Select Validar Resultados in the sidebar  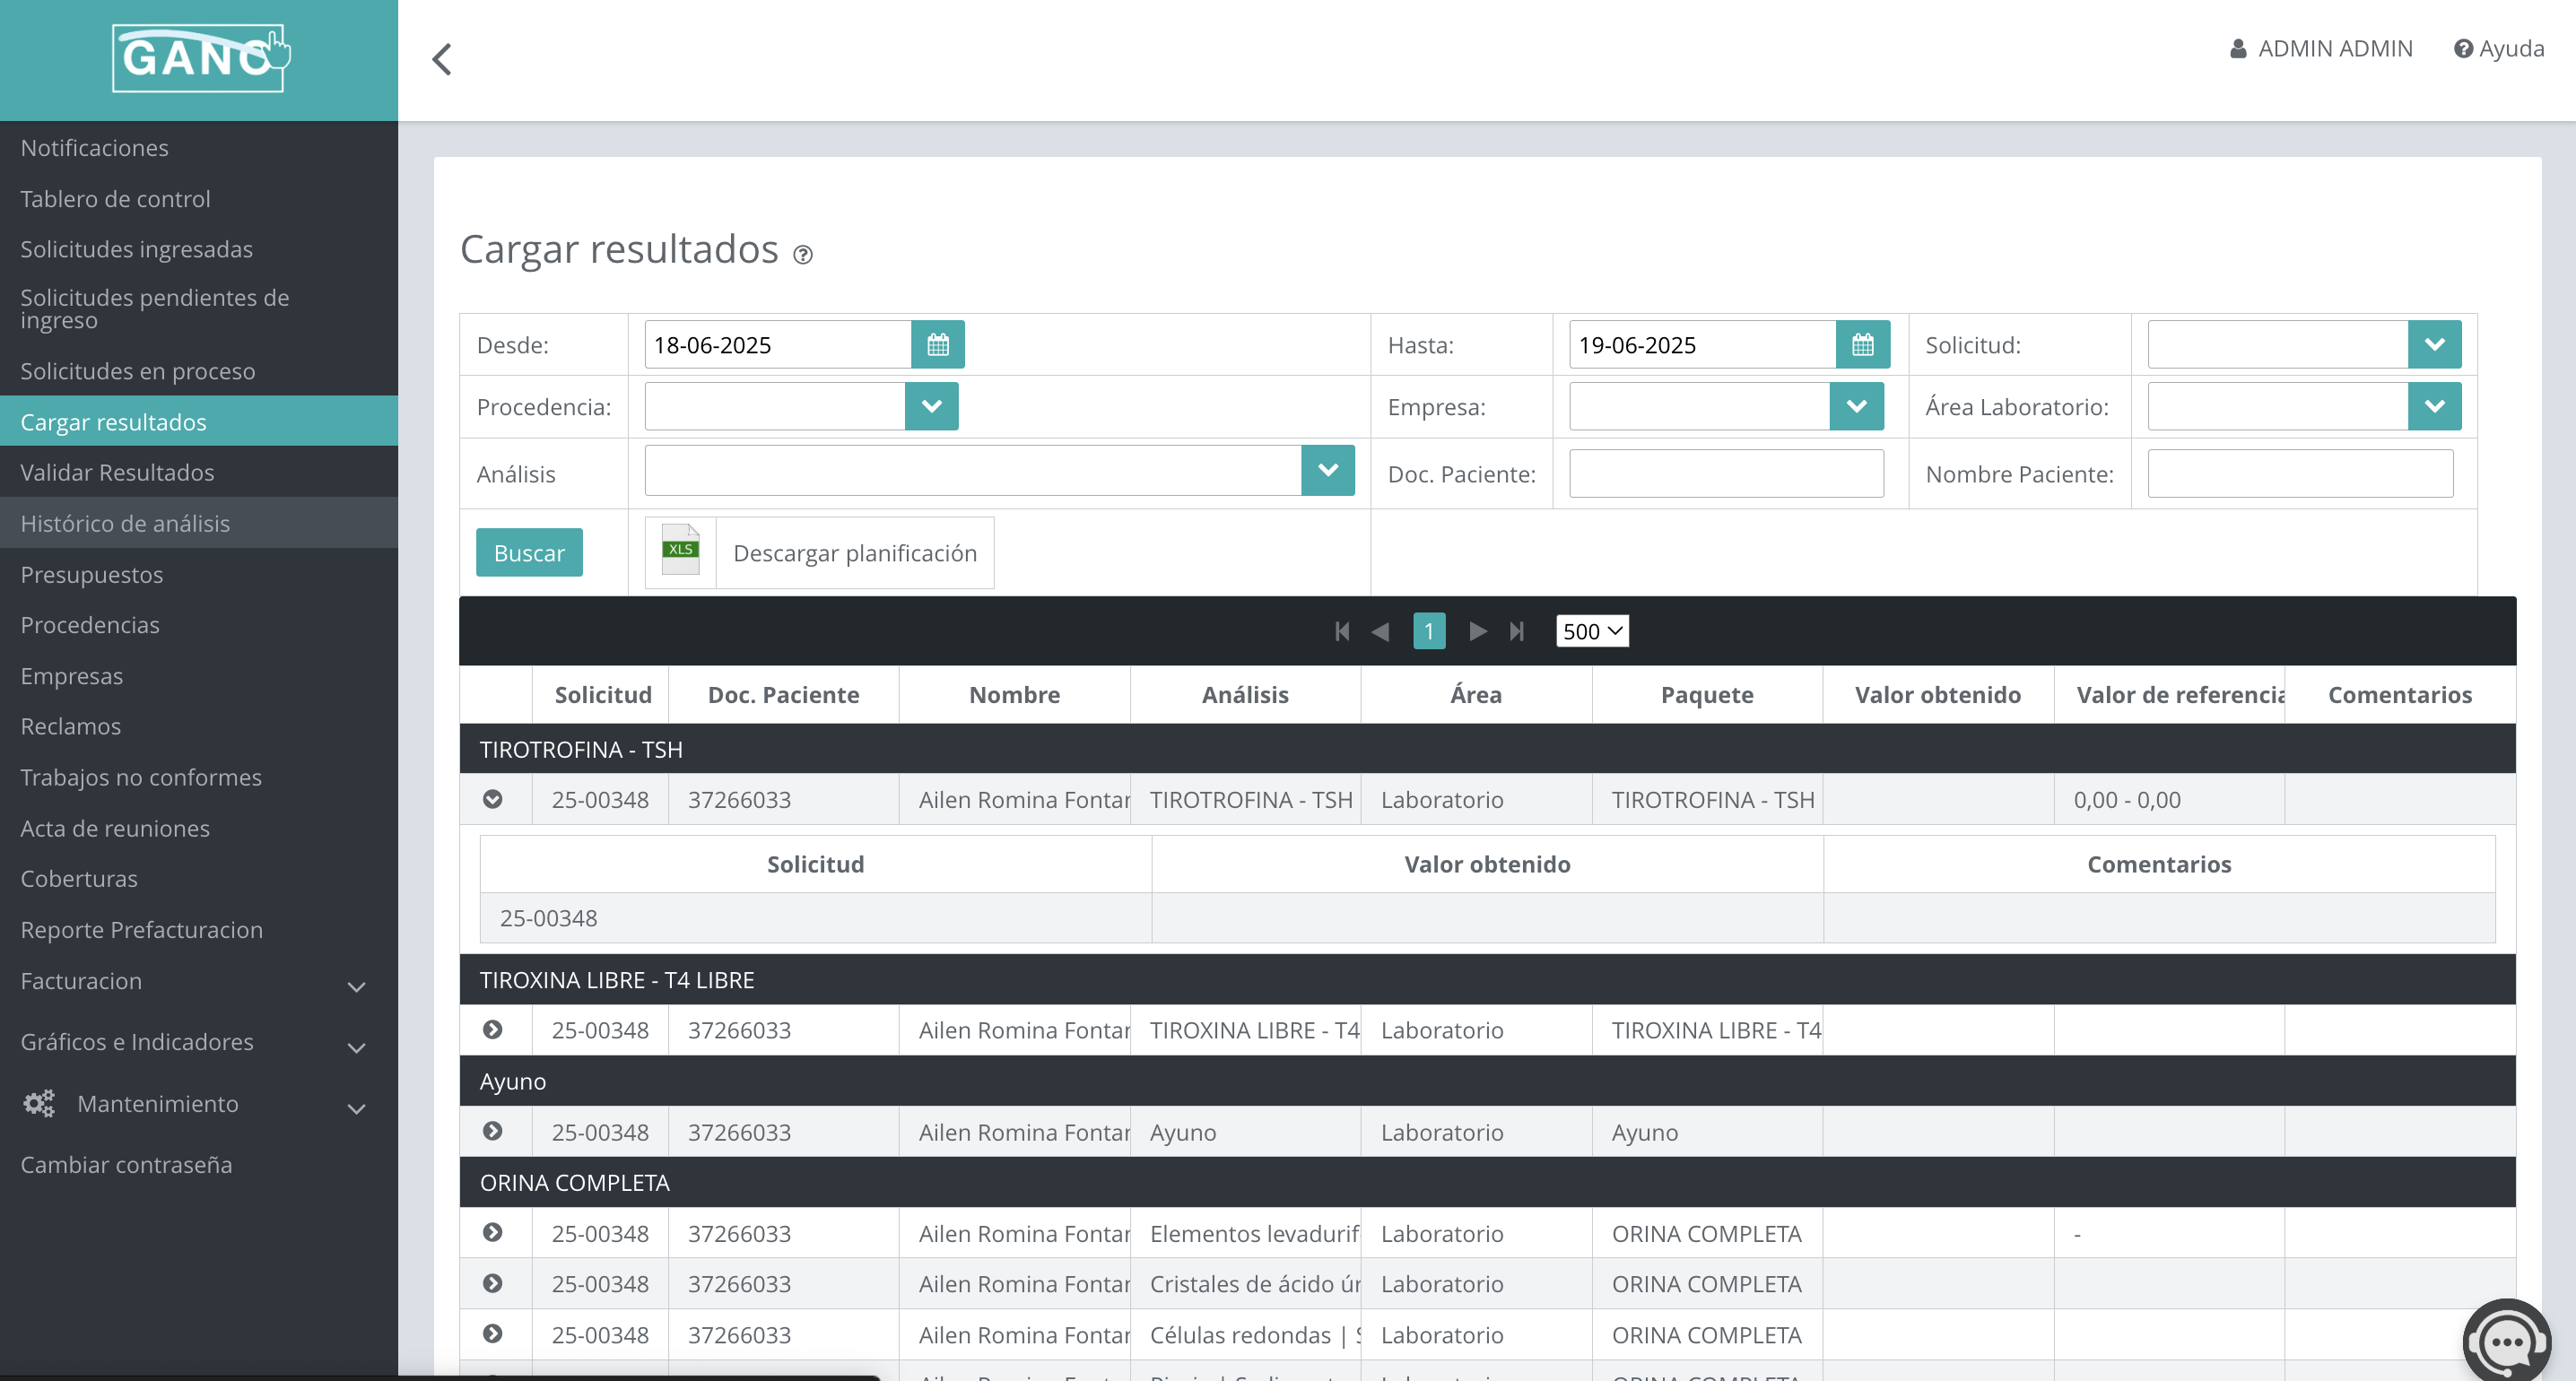tap(117, 472)
